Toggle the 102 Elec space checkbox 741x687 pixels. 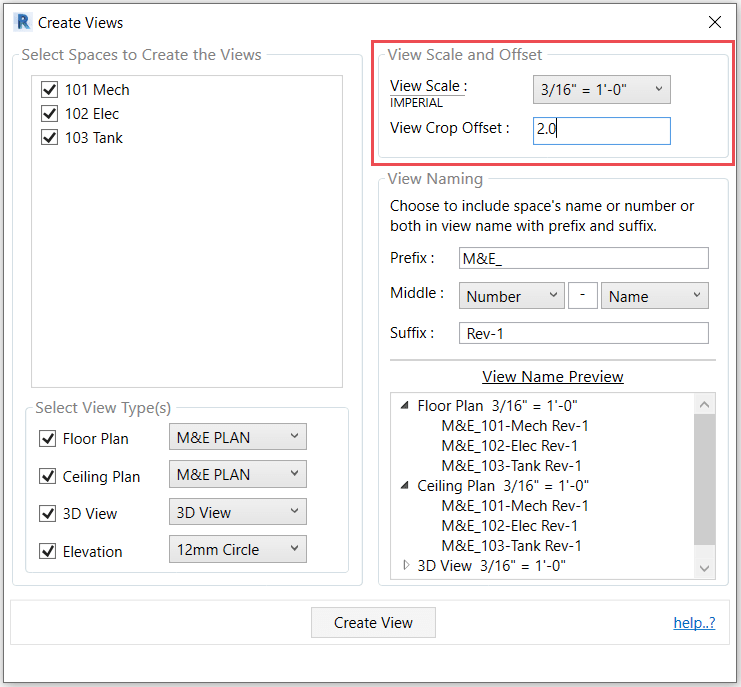[x=50, y=113]
